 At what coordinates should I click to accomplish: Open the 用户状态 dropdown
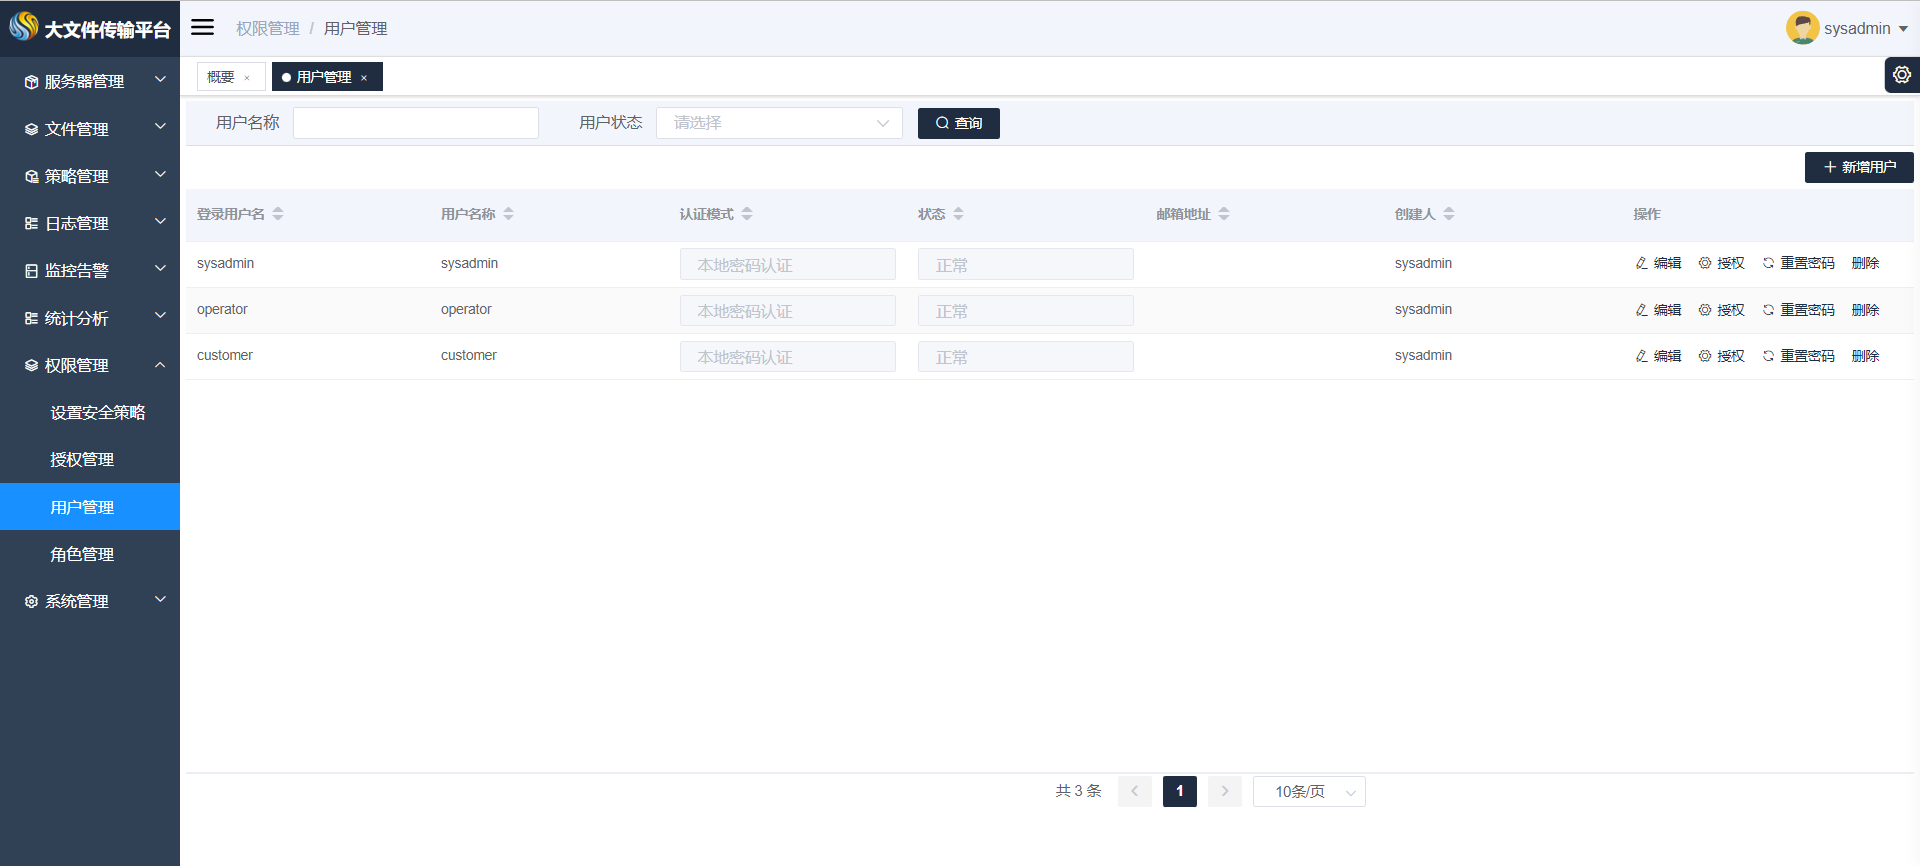point(779,123)
